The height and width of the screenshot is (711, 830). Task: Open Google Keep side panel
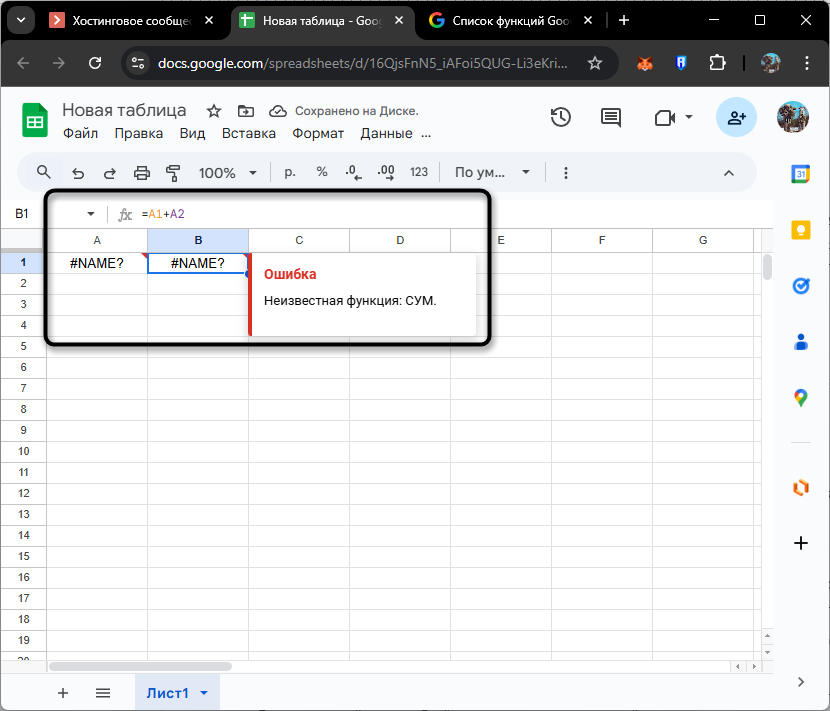pos(800,230)
